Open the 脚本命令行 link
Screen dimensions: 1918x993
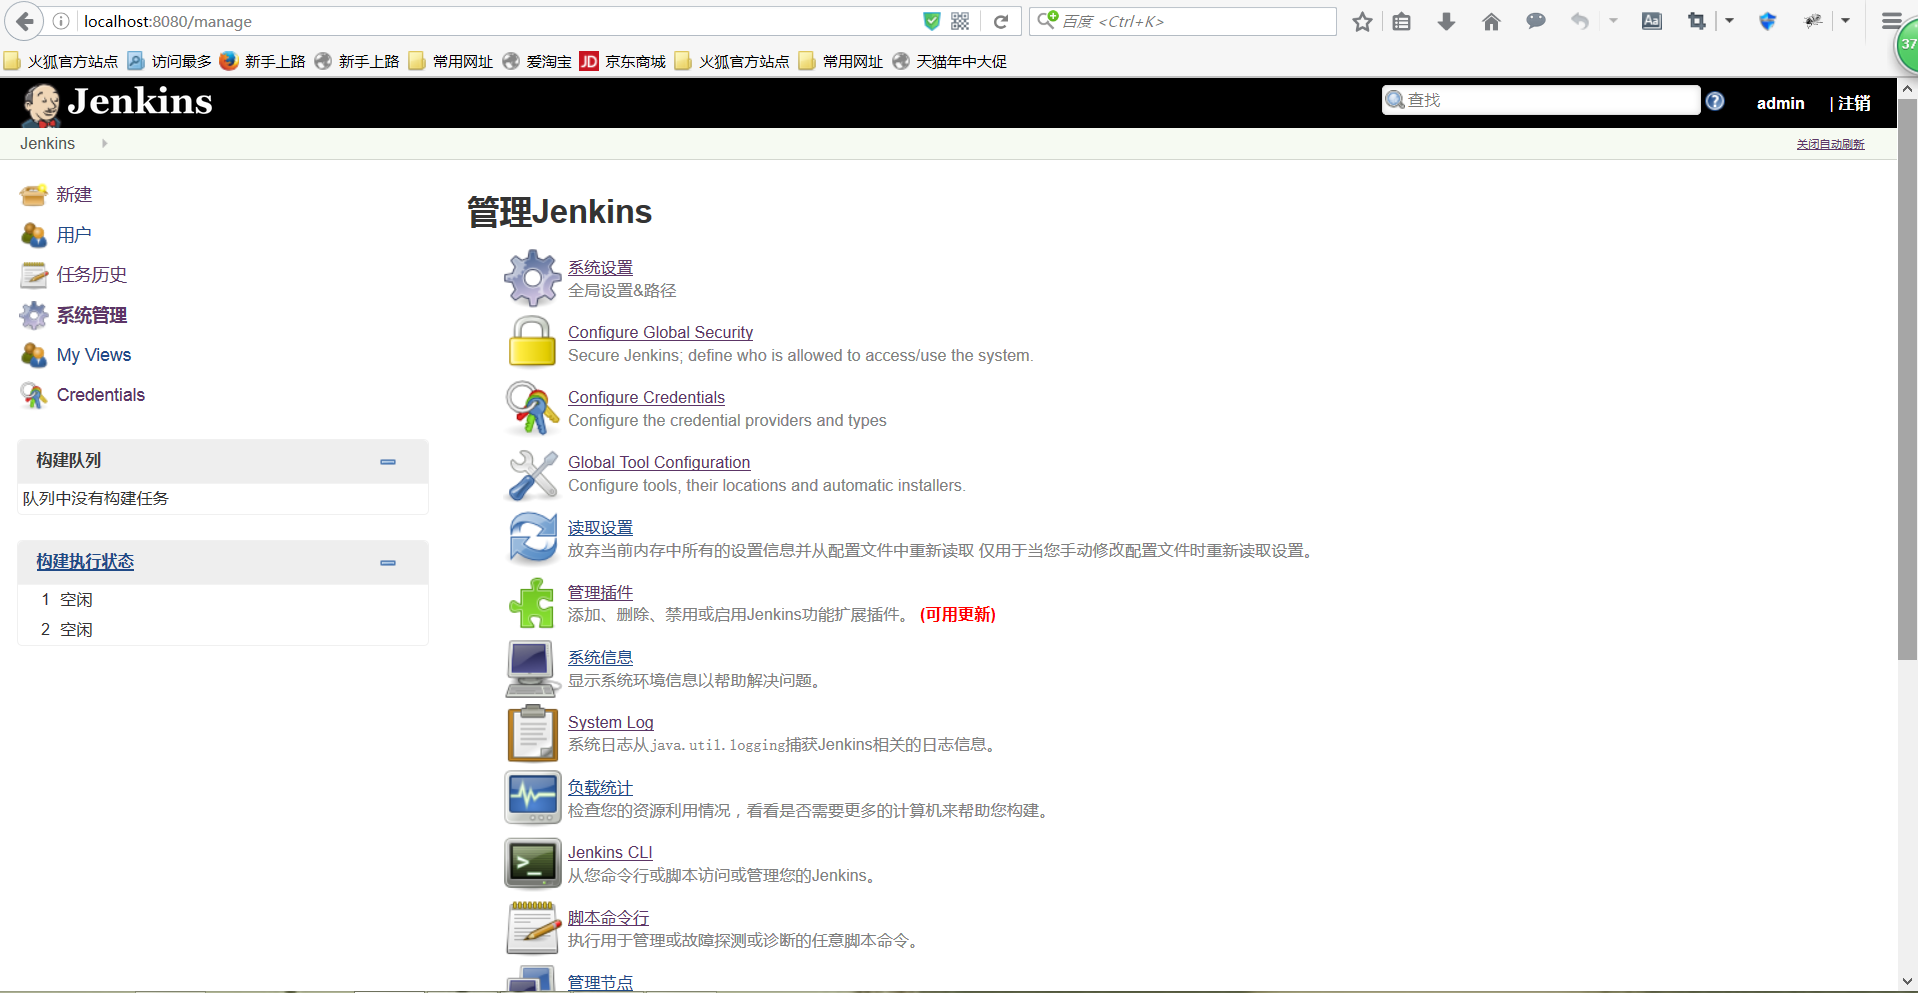coord(608,918)
